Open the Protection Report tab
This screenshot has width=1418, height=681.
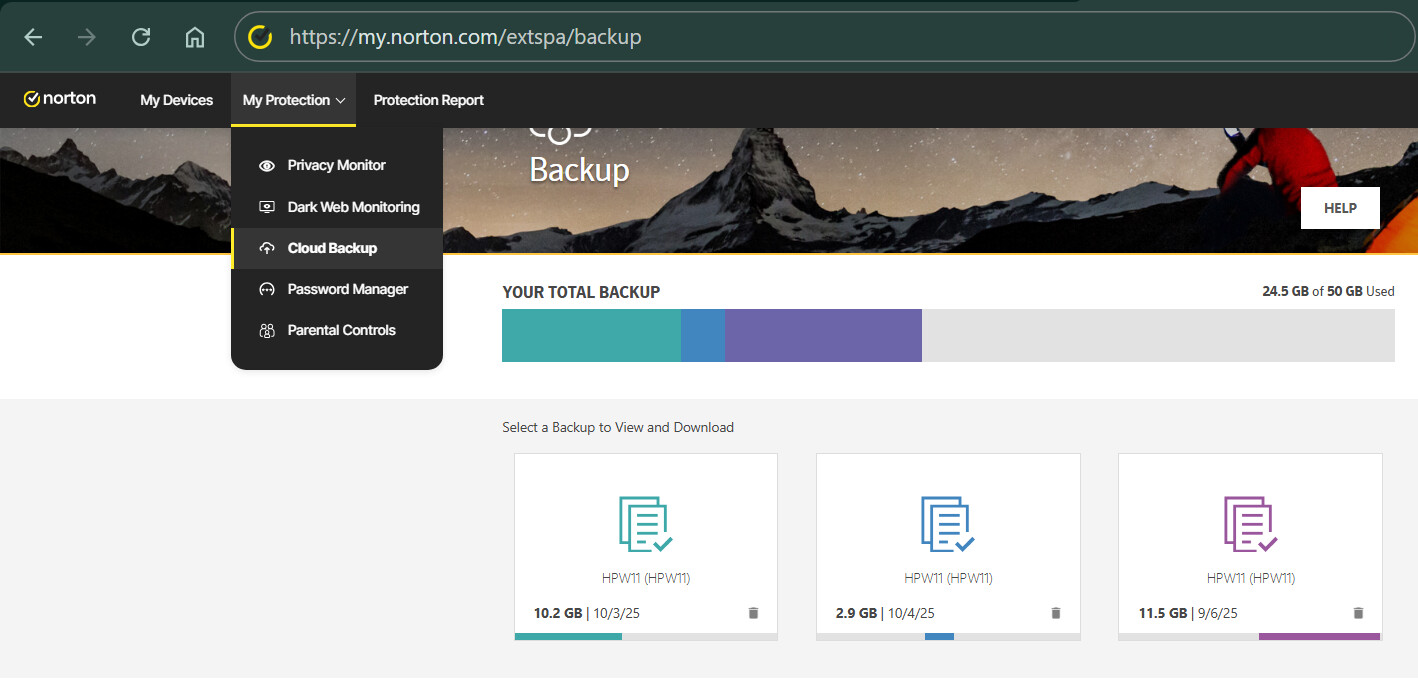428,100
